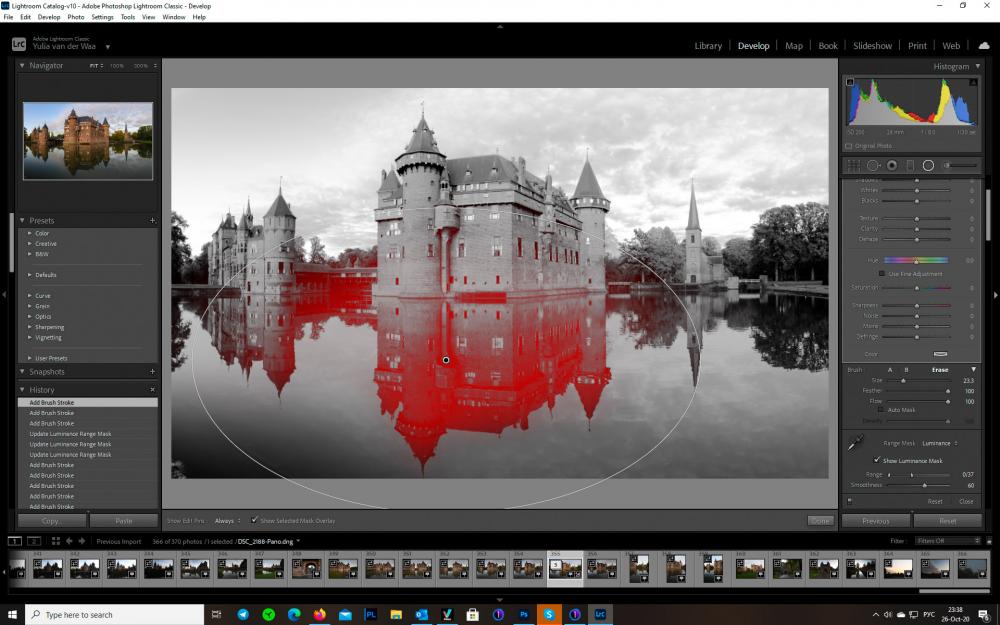Clear History using the X icon
The image size is (1000, 625).
pyautogui.click(x=152, y=390)
